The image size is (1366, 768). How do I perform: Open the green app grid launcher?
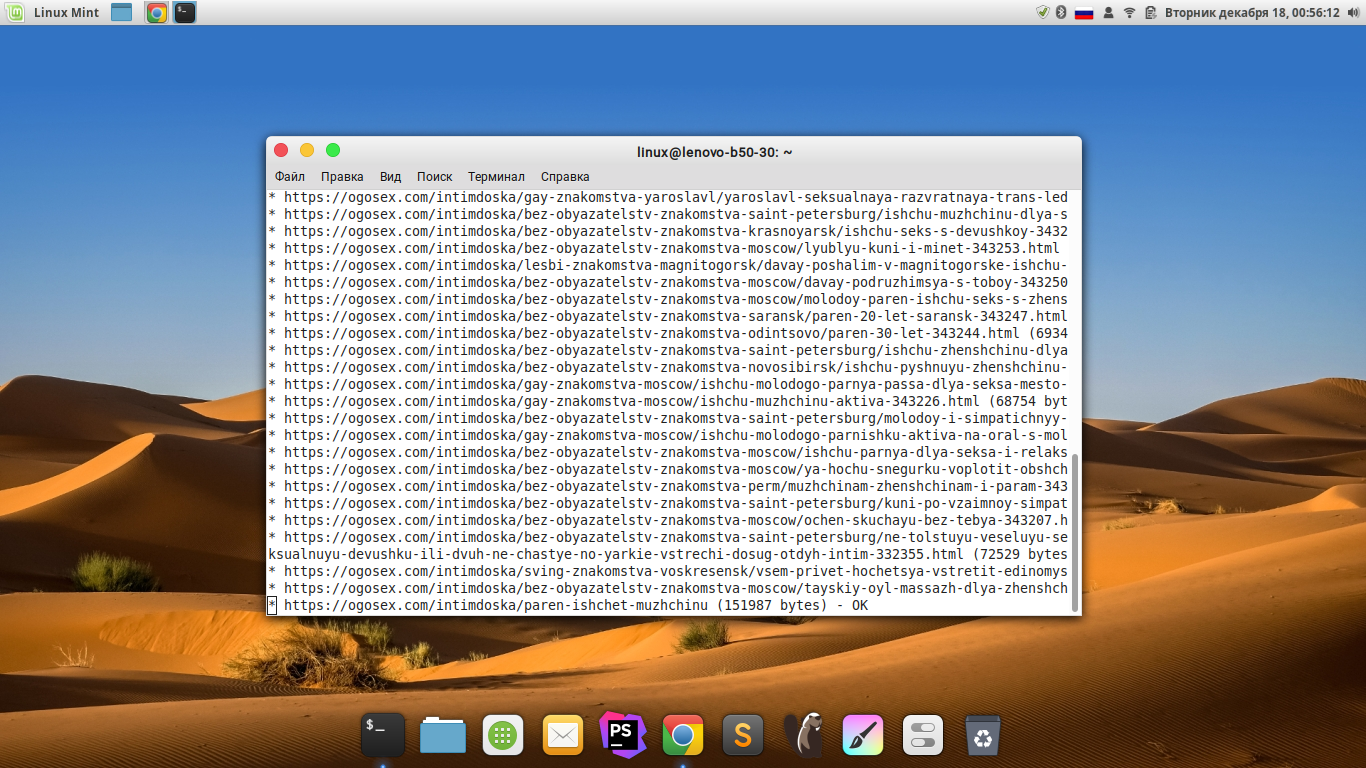pos(503,737)
